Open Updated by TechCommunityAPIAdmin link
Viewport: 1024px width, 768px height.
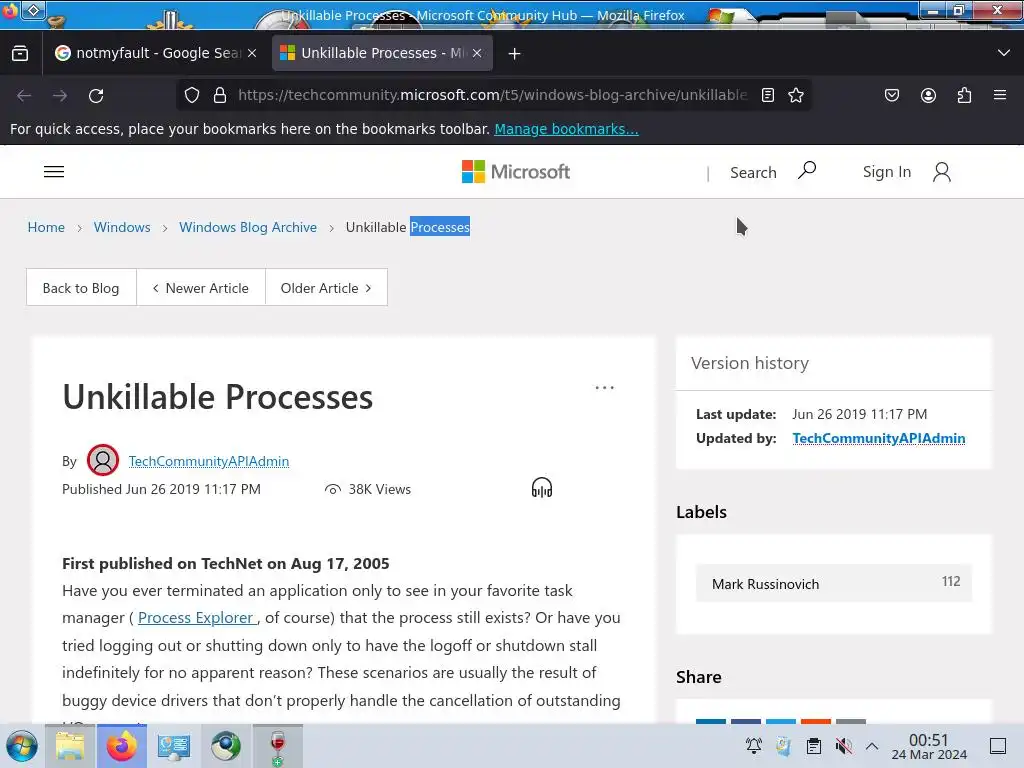point(879,438)
